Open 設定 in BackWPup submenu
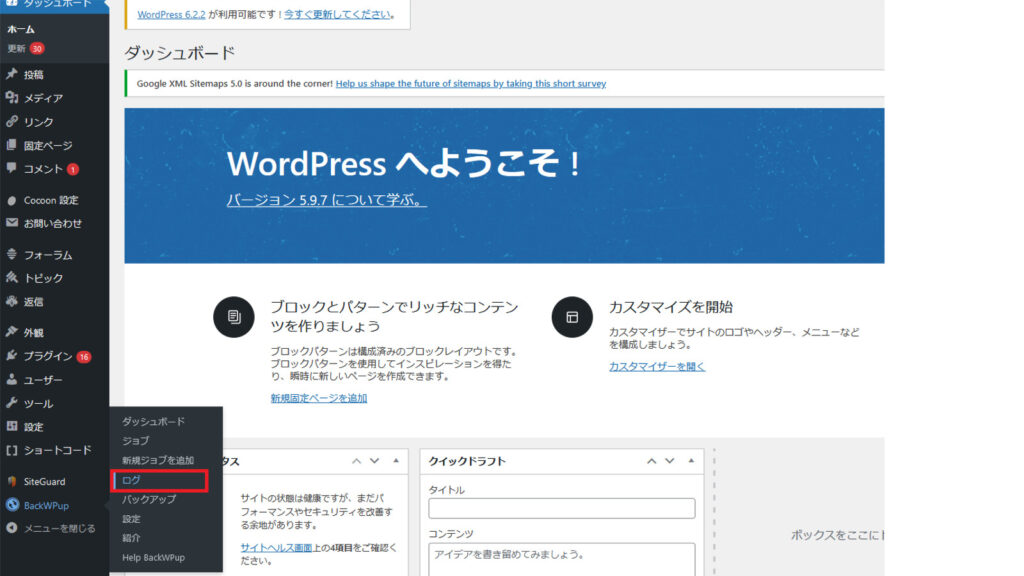Viewport: 1024px width, 576px height. coord(131,519)
